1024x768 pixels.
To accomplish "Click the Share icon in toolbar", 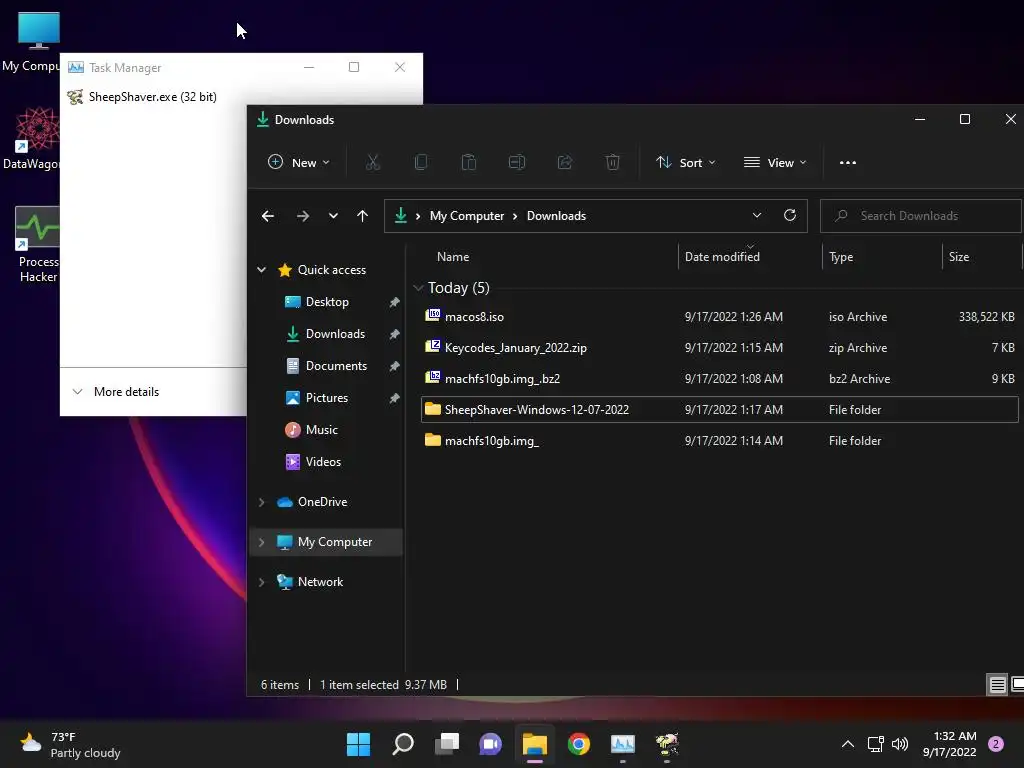I will pyautogui.click(x=565, y=162).
